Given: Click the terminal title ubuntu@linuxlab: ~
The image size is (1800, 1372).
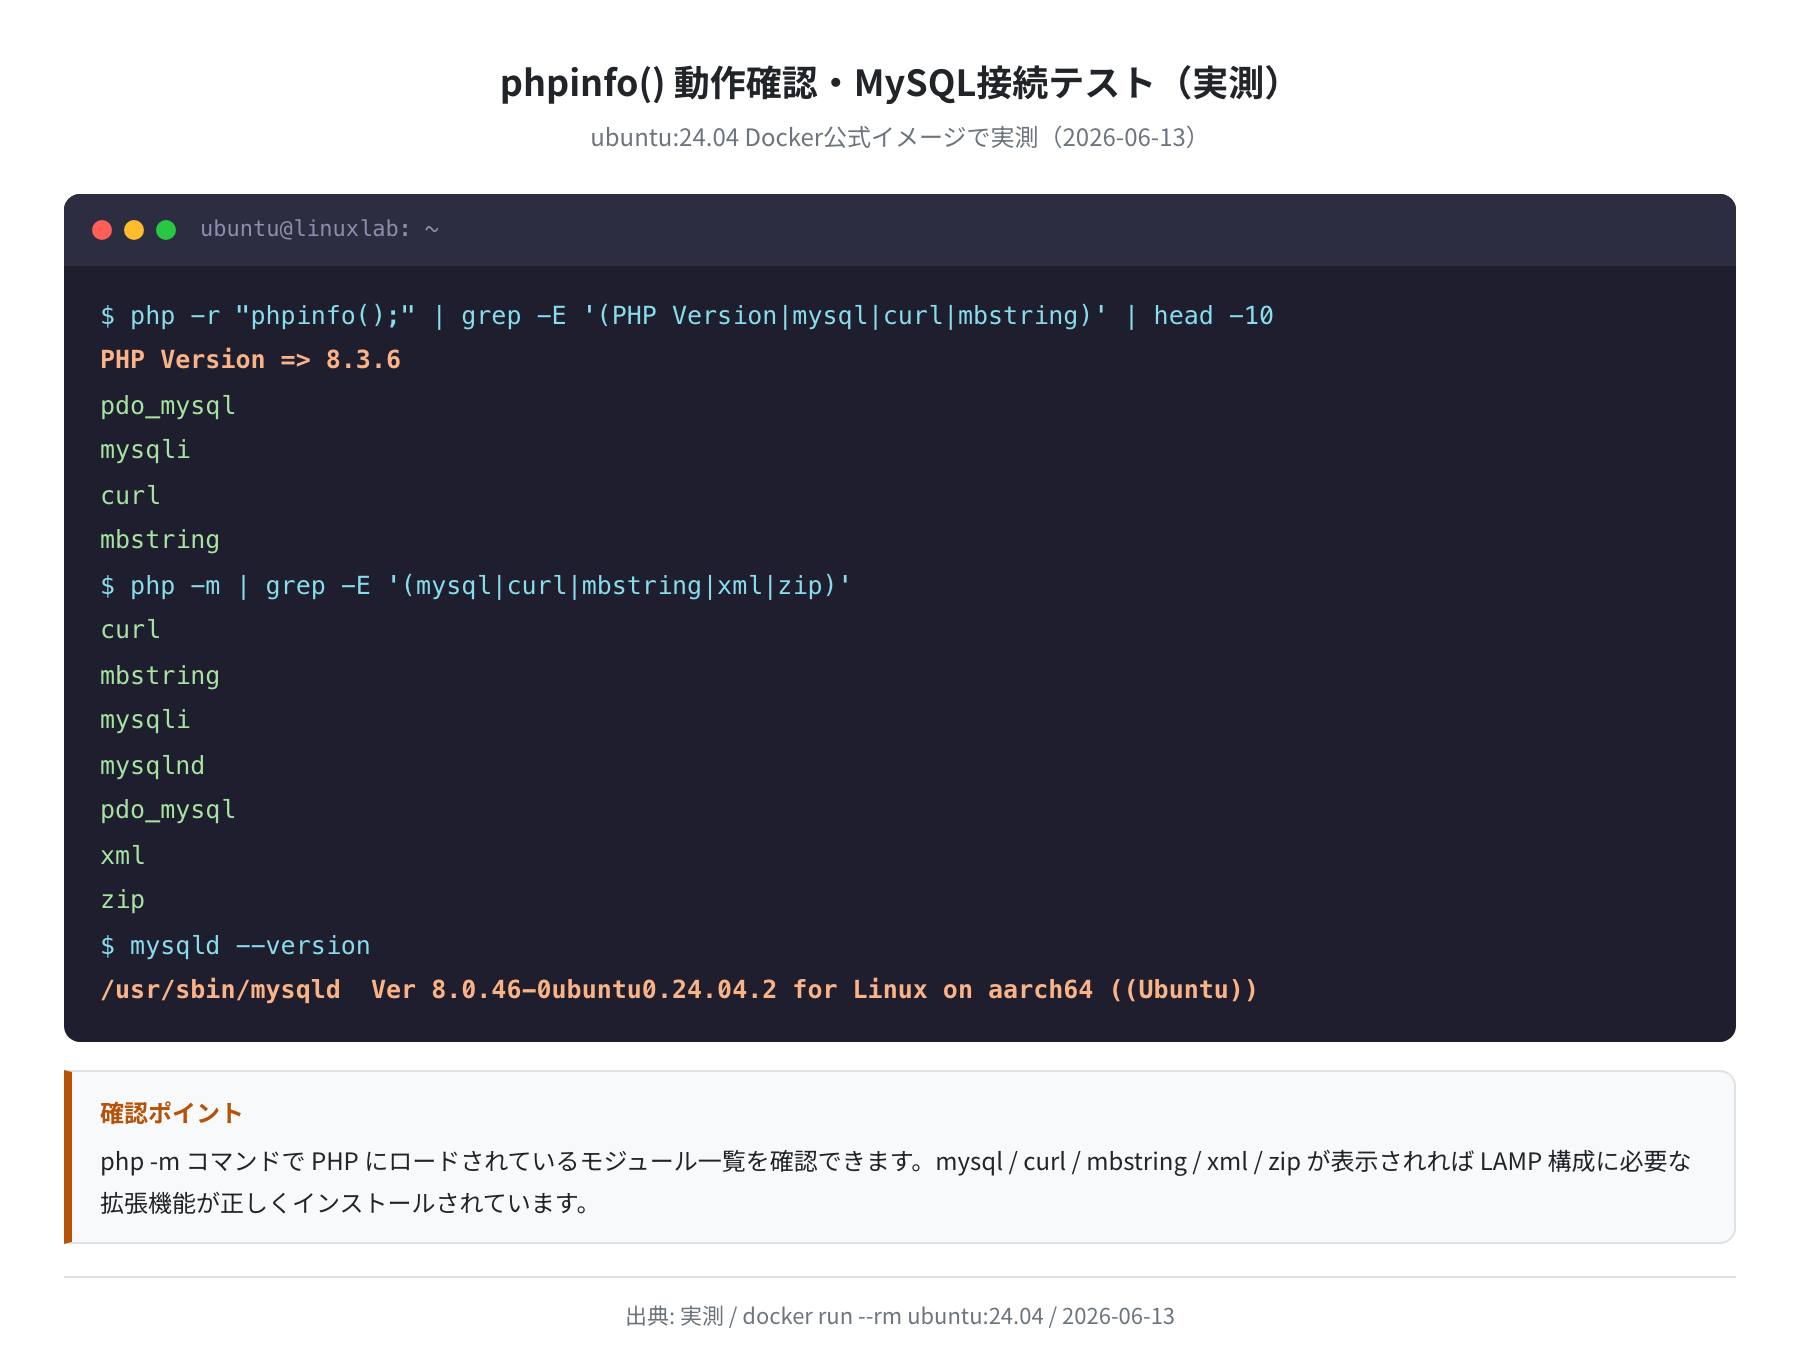Looking at the screenshot, I should click(x=320, y=229).
